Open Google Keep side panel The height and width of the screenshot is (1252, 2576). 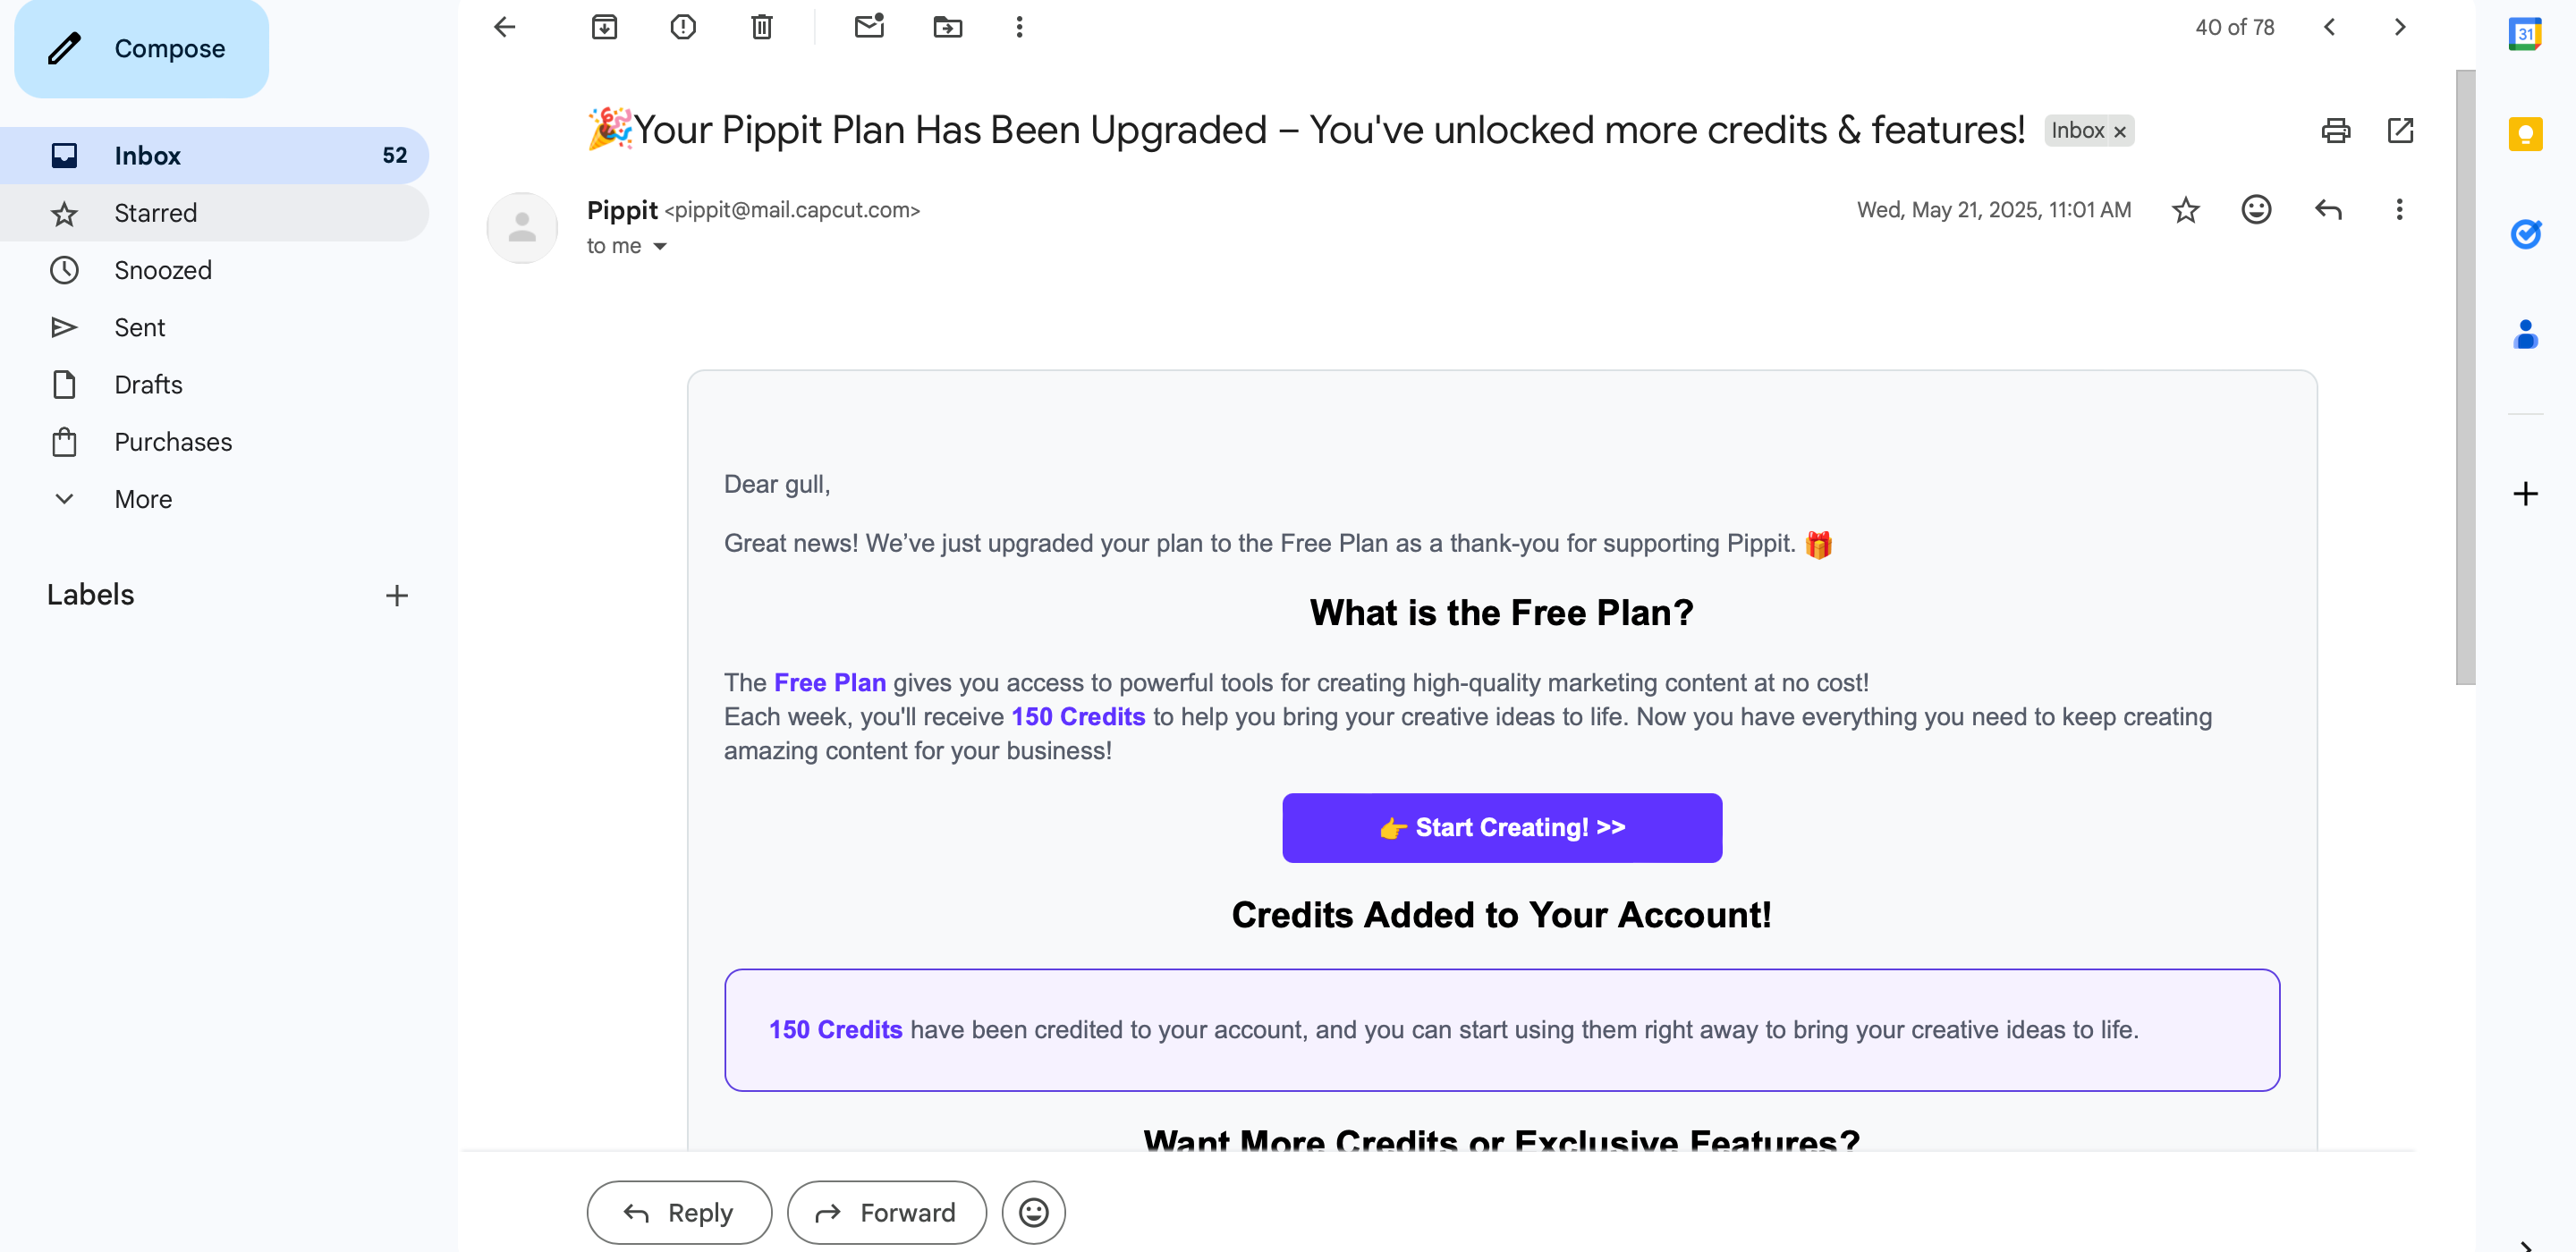pos(2524,134)
